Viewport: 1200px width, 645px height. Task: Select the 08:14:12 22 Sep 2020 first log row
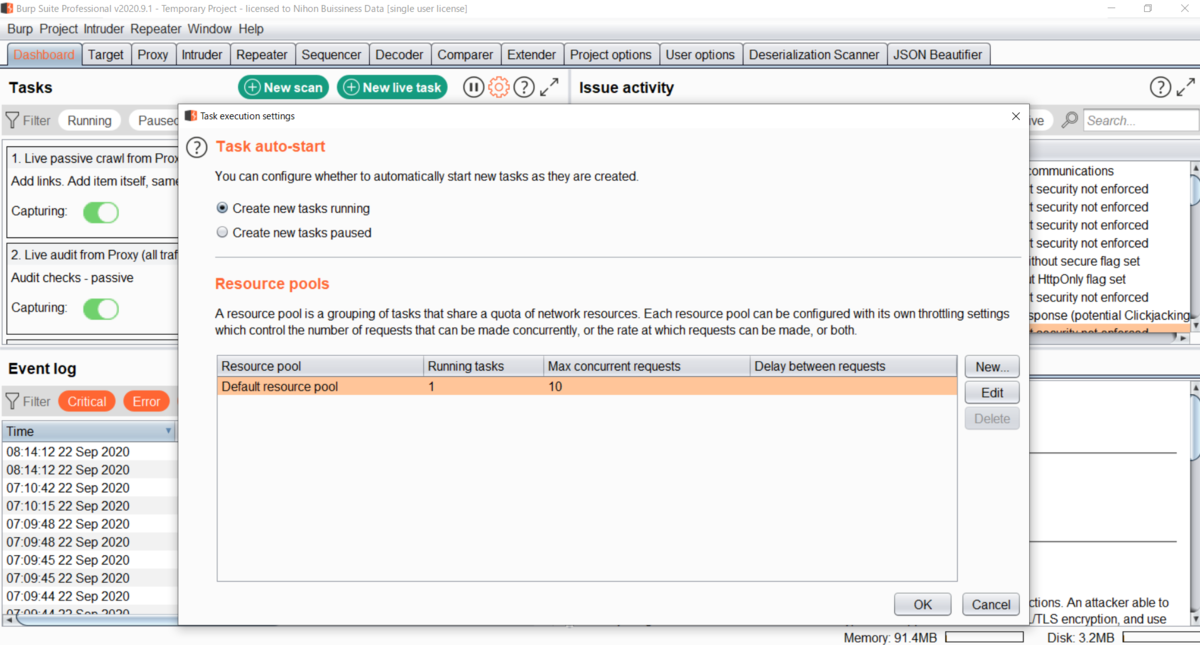click(x=89, y=452)
